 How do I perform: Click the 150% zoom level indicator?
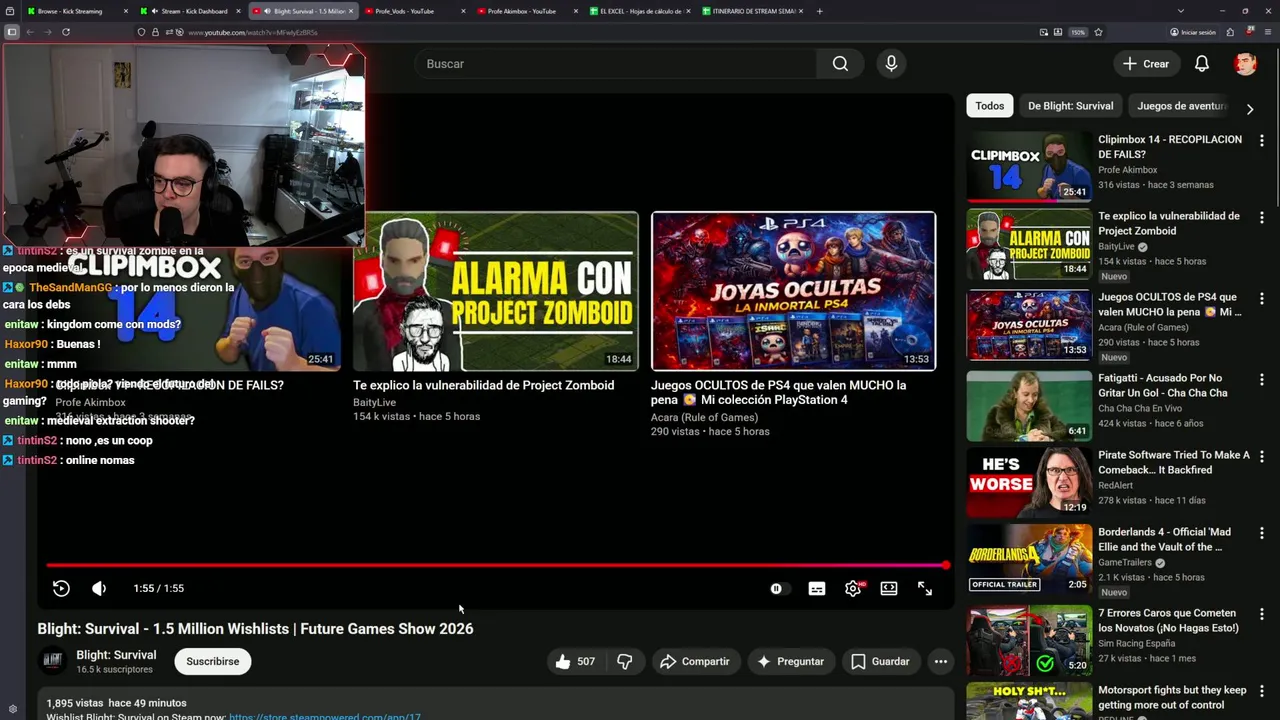1078,32
